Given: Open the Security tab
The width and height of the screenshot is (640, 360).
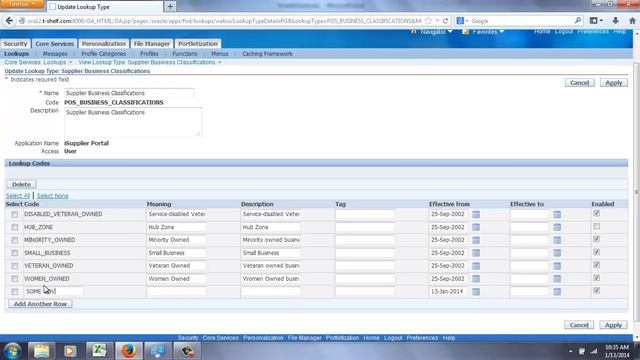Looking at the screenshot, I should click(x=16, y=44).
